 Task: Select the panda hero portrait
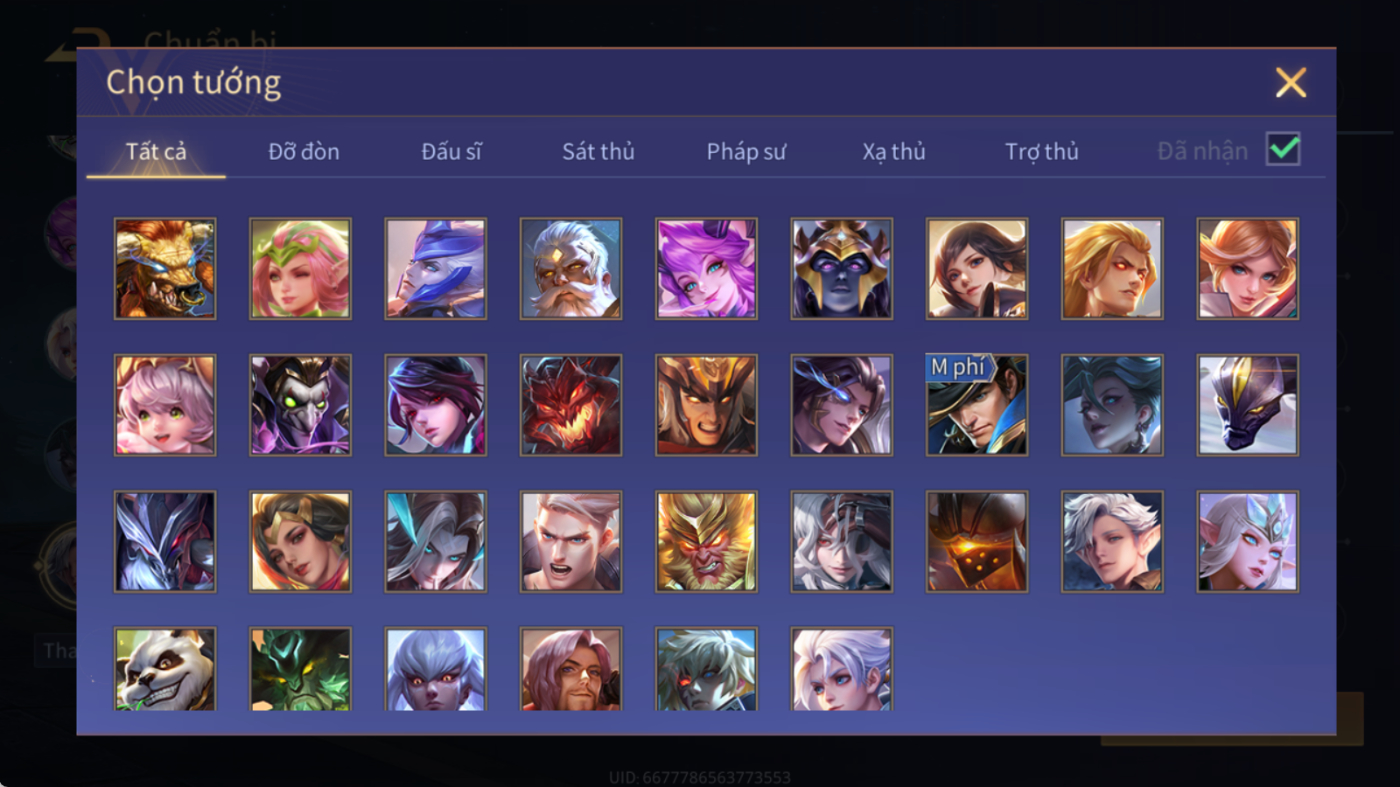(165, 669)
